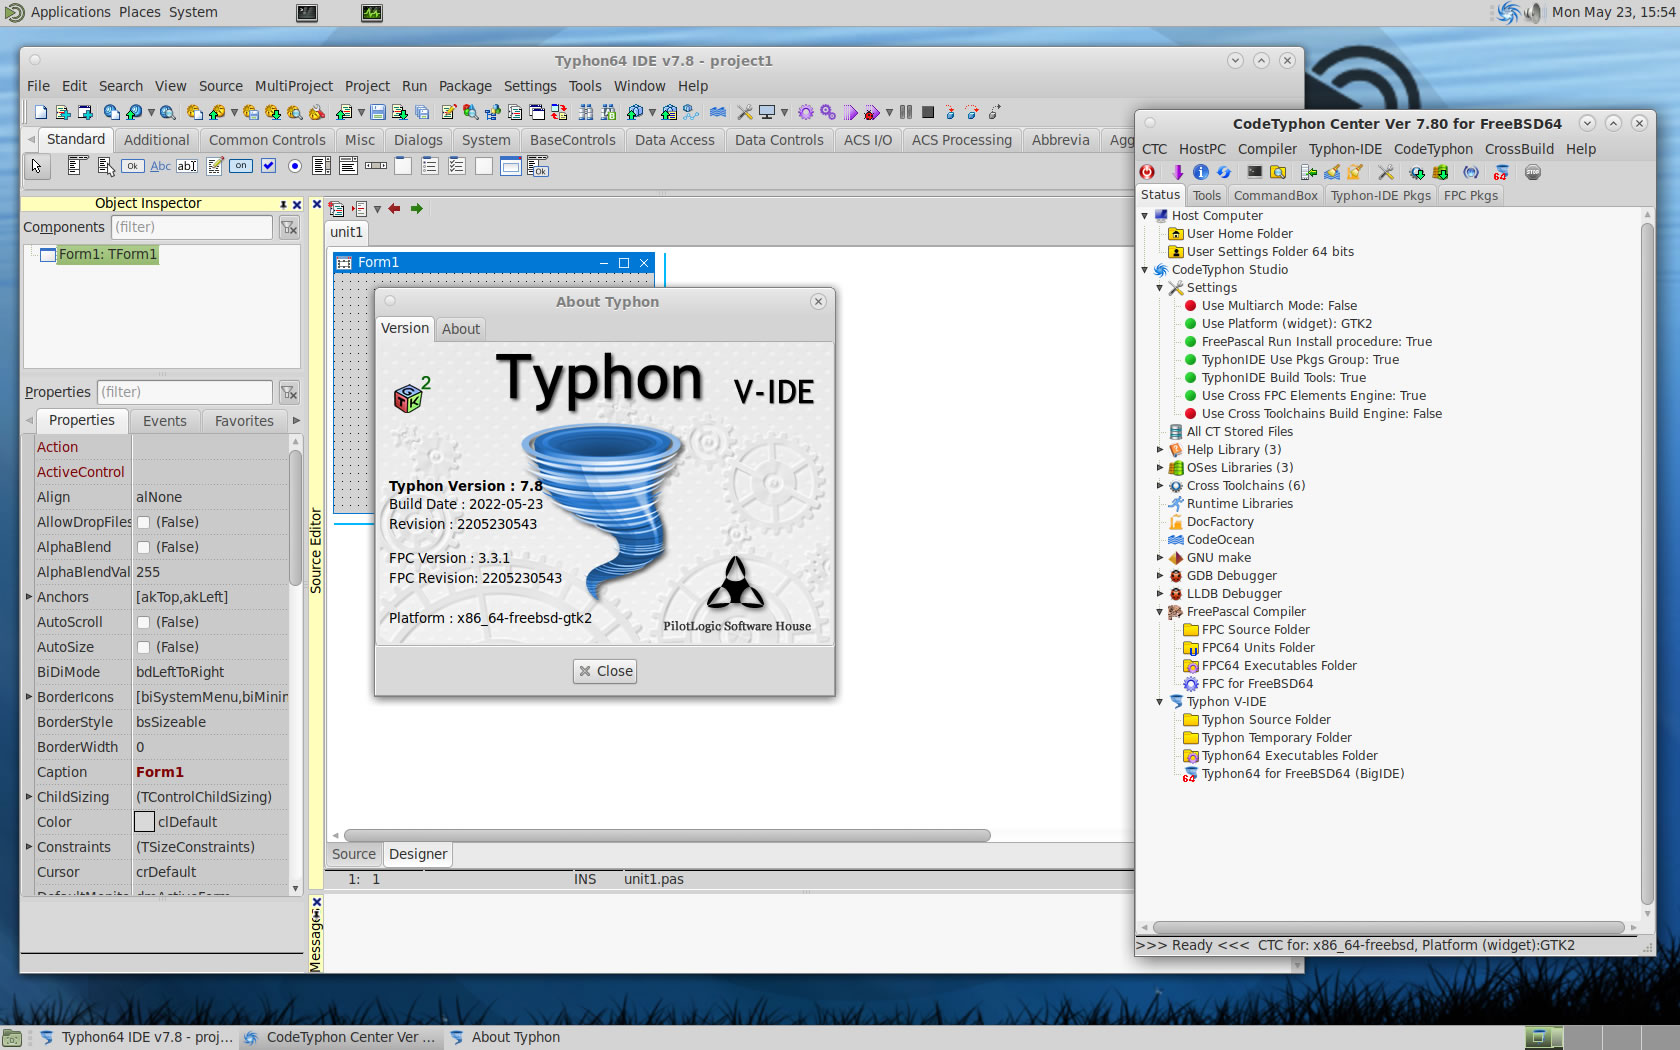Toggle the AutoSize checkbox
The height and width of the screenshot is (1050, 1680).
click(x=144, y=647)
